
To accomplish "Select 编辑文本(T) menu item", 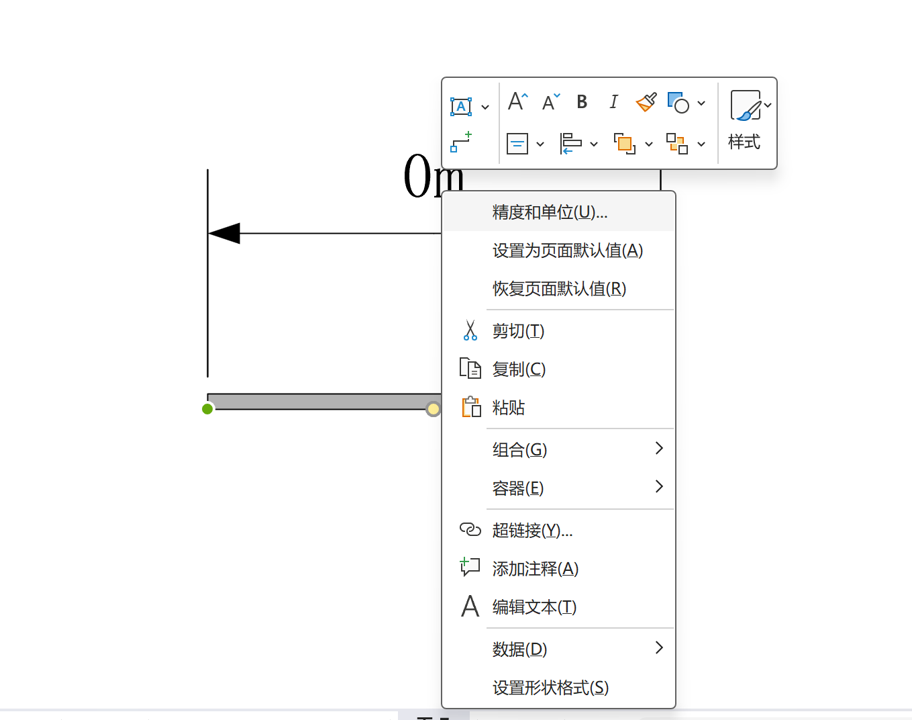I will click(558, 607).
